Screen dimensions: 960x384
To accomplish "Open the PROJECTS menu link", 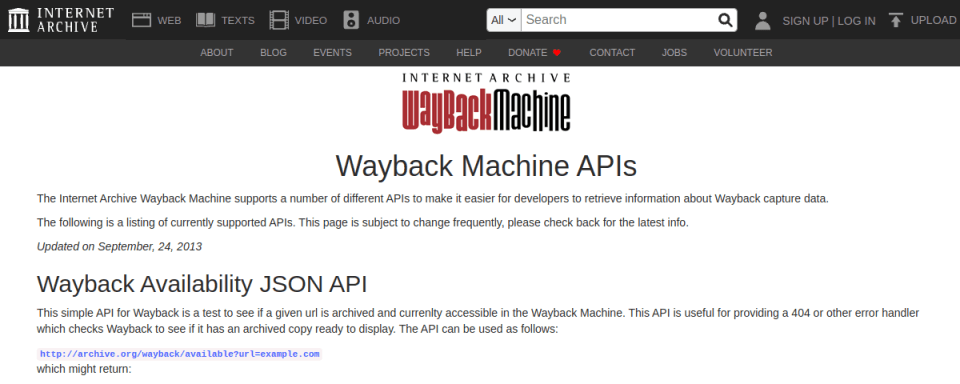I will coord(404,53).
